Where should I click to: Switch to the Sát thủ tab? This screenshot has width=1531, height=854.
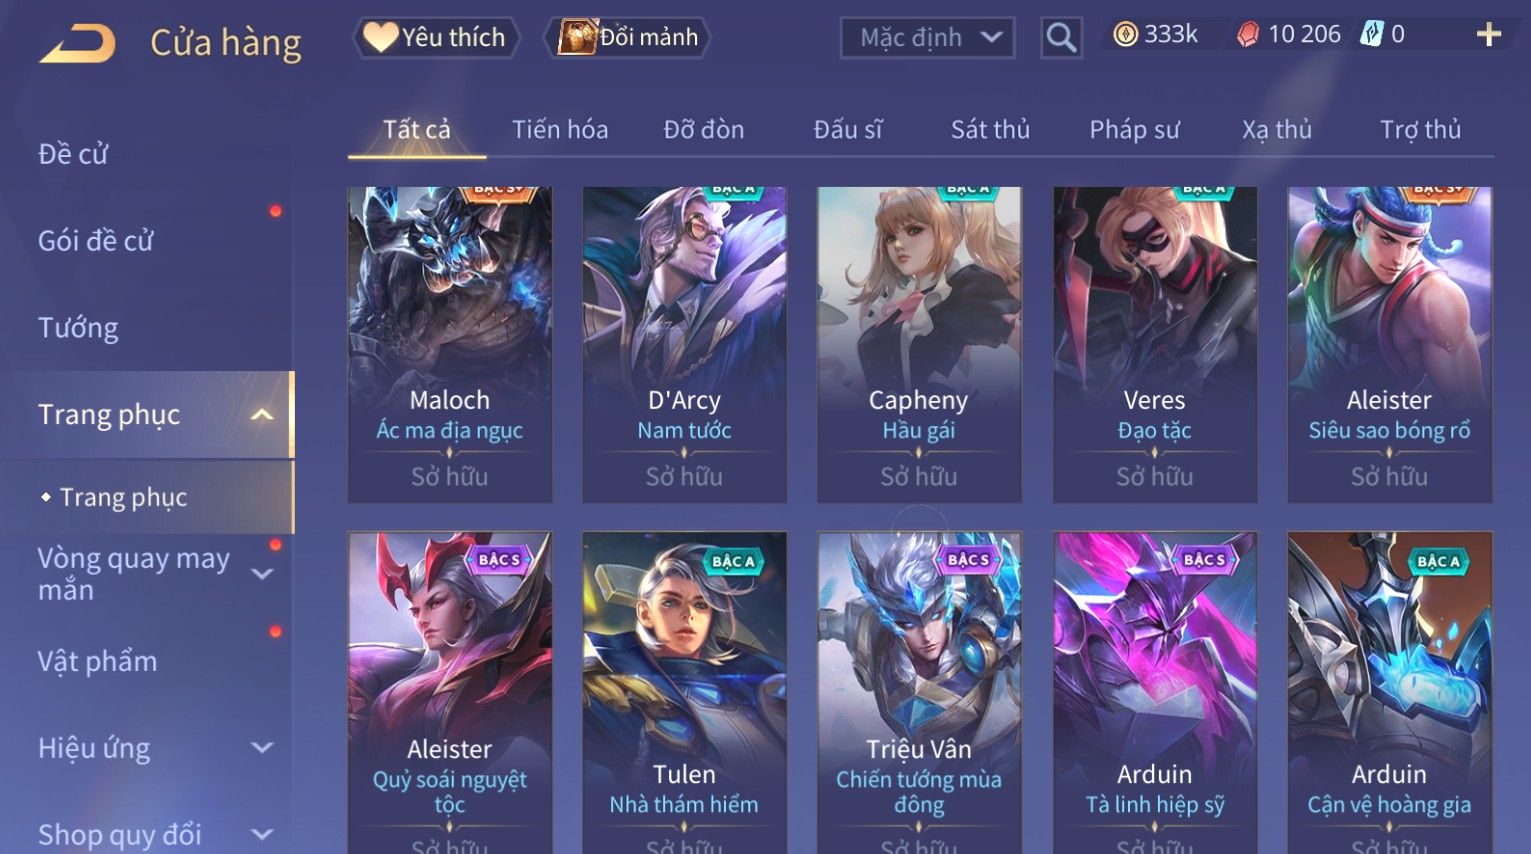click(990, 130)
